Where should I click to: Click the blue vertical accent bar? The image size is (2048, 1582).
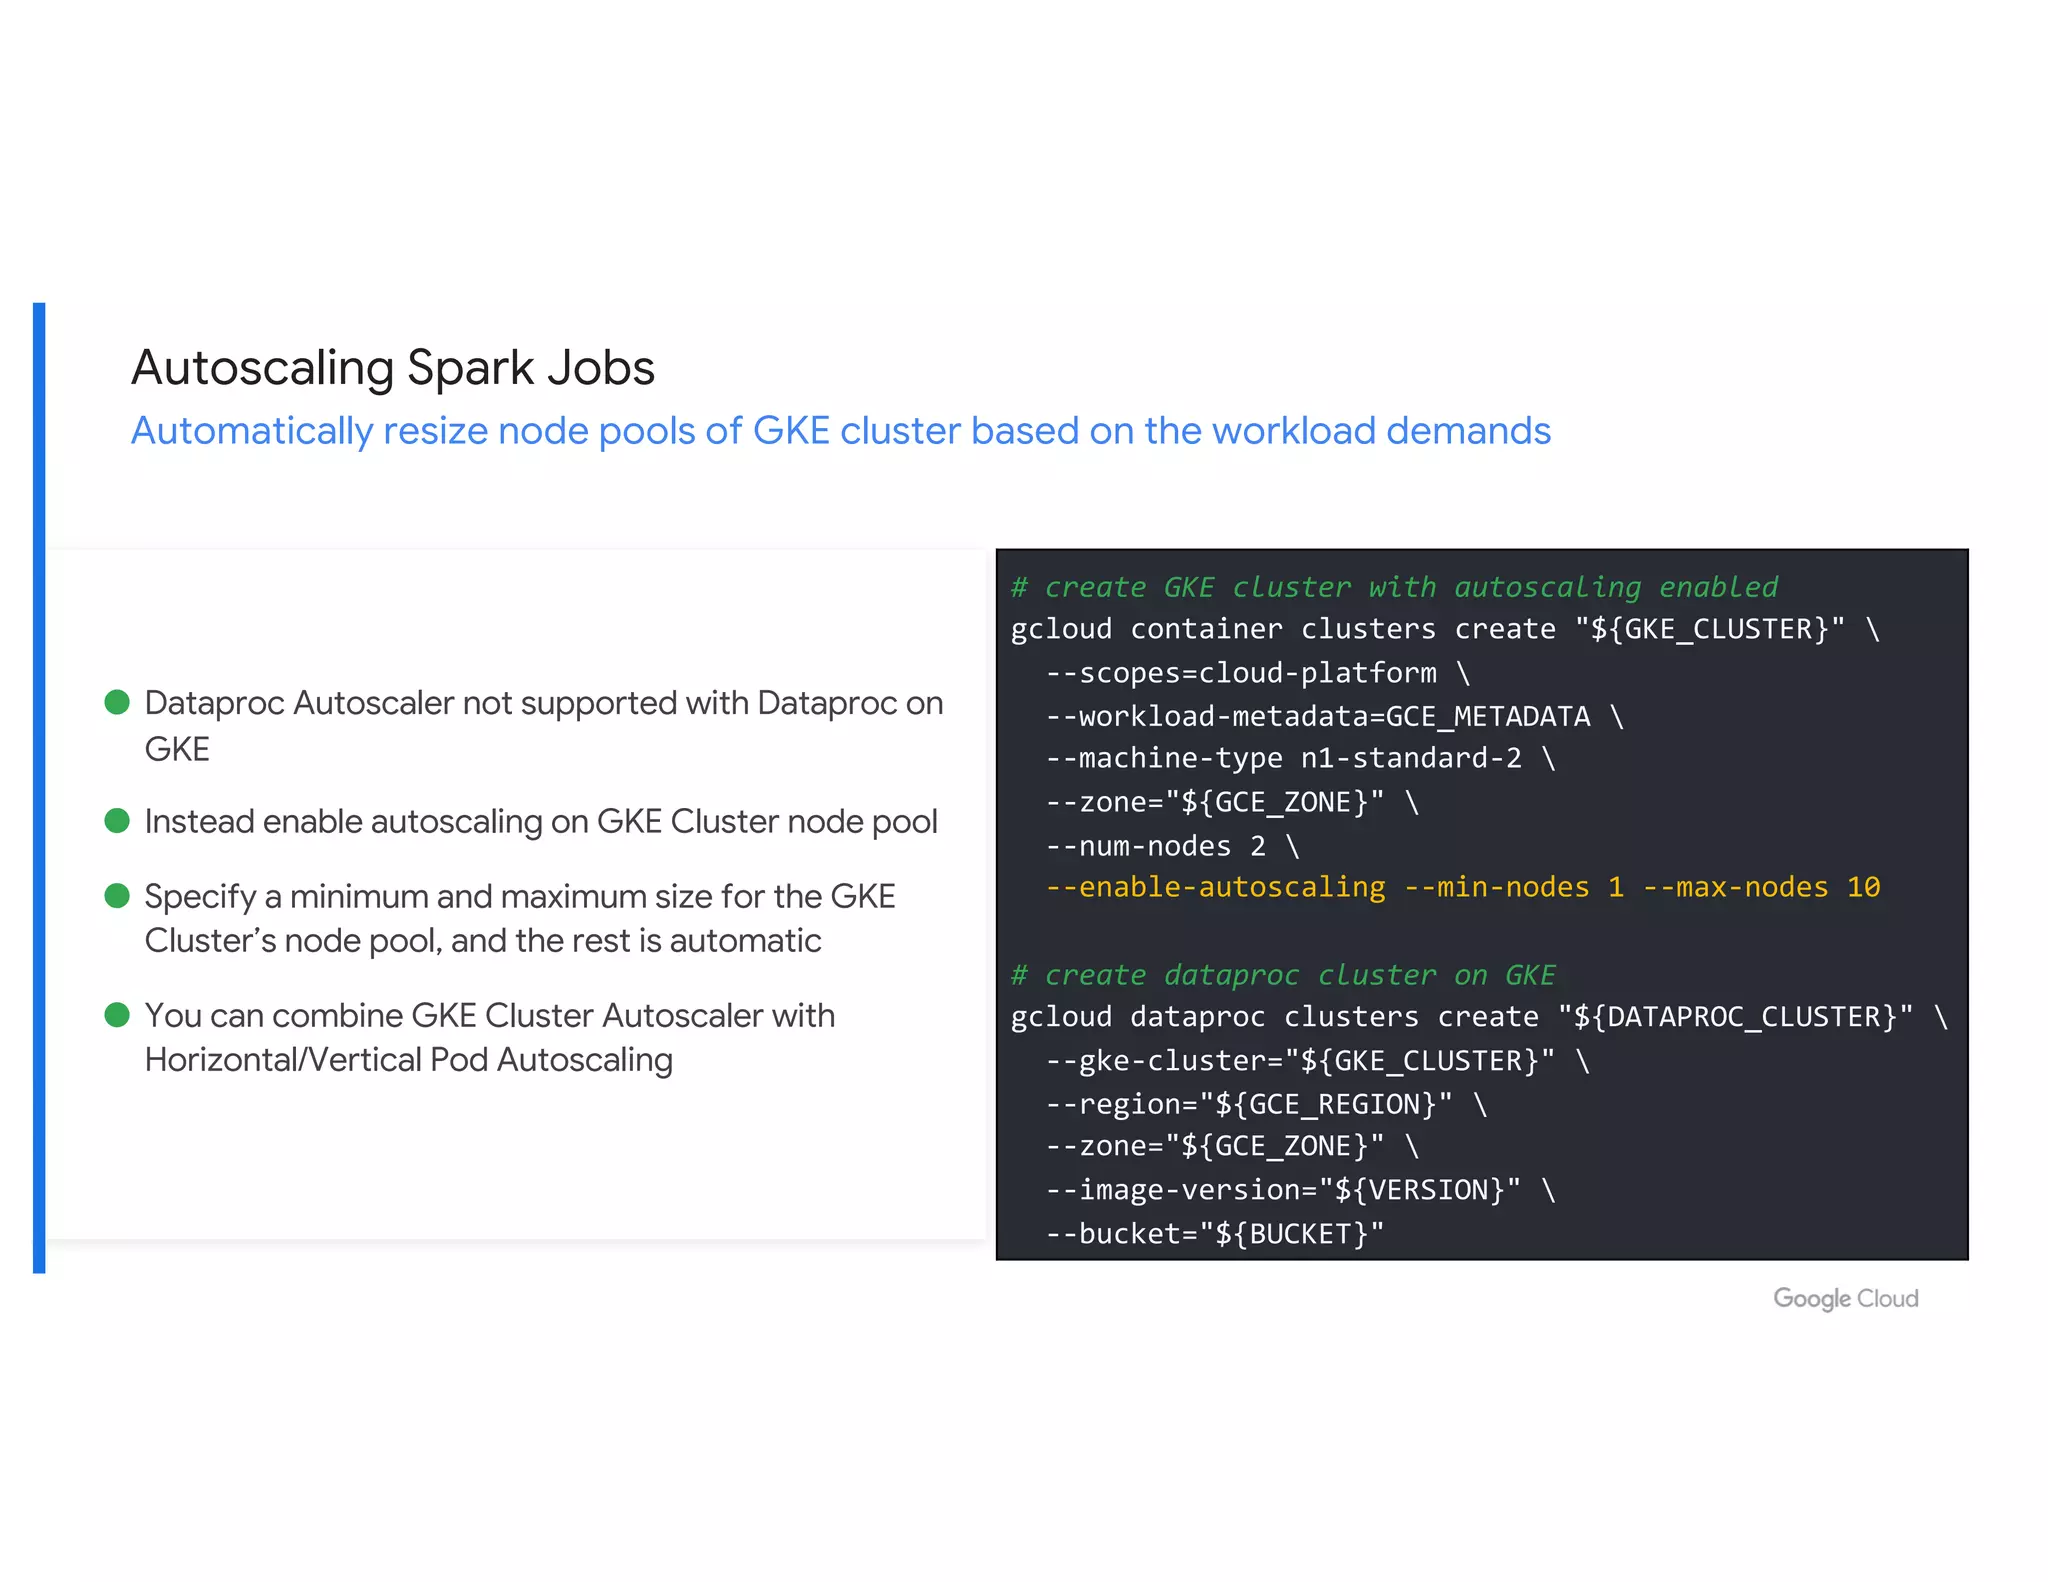[x=39, y=787]
